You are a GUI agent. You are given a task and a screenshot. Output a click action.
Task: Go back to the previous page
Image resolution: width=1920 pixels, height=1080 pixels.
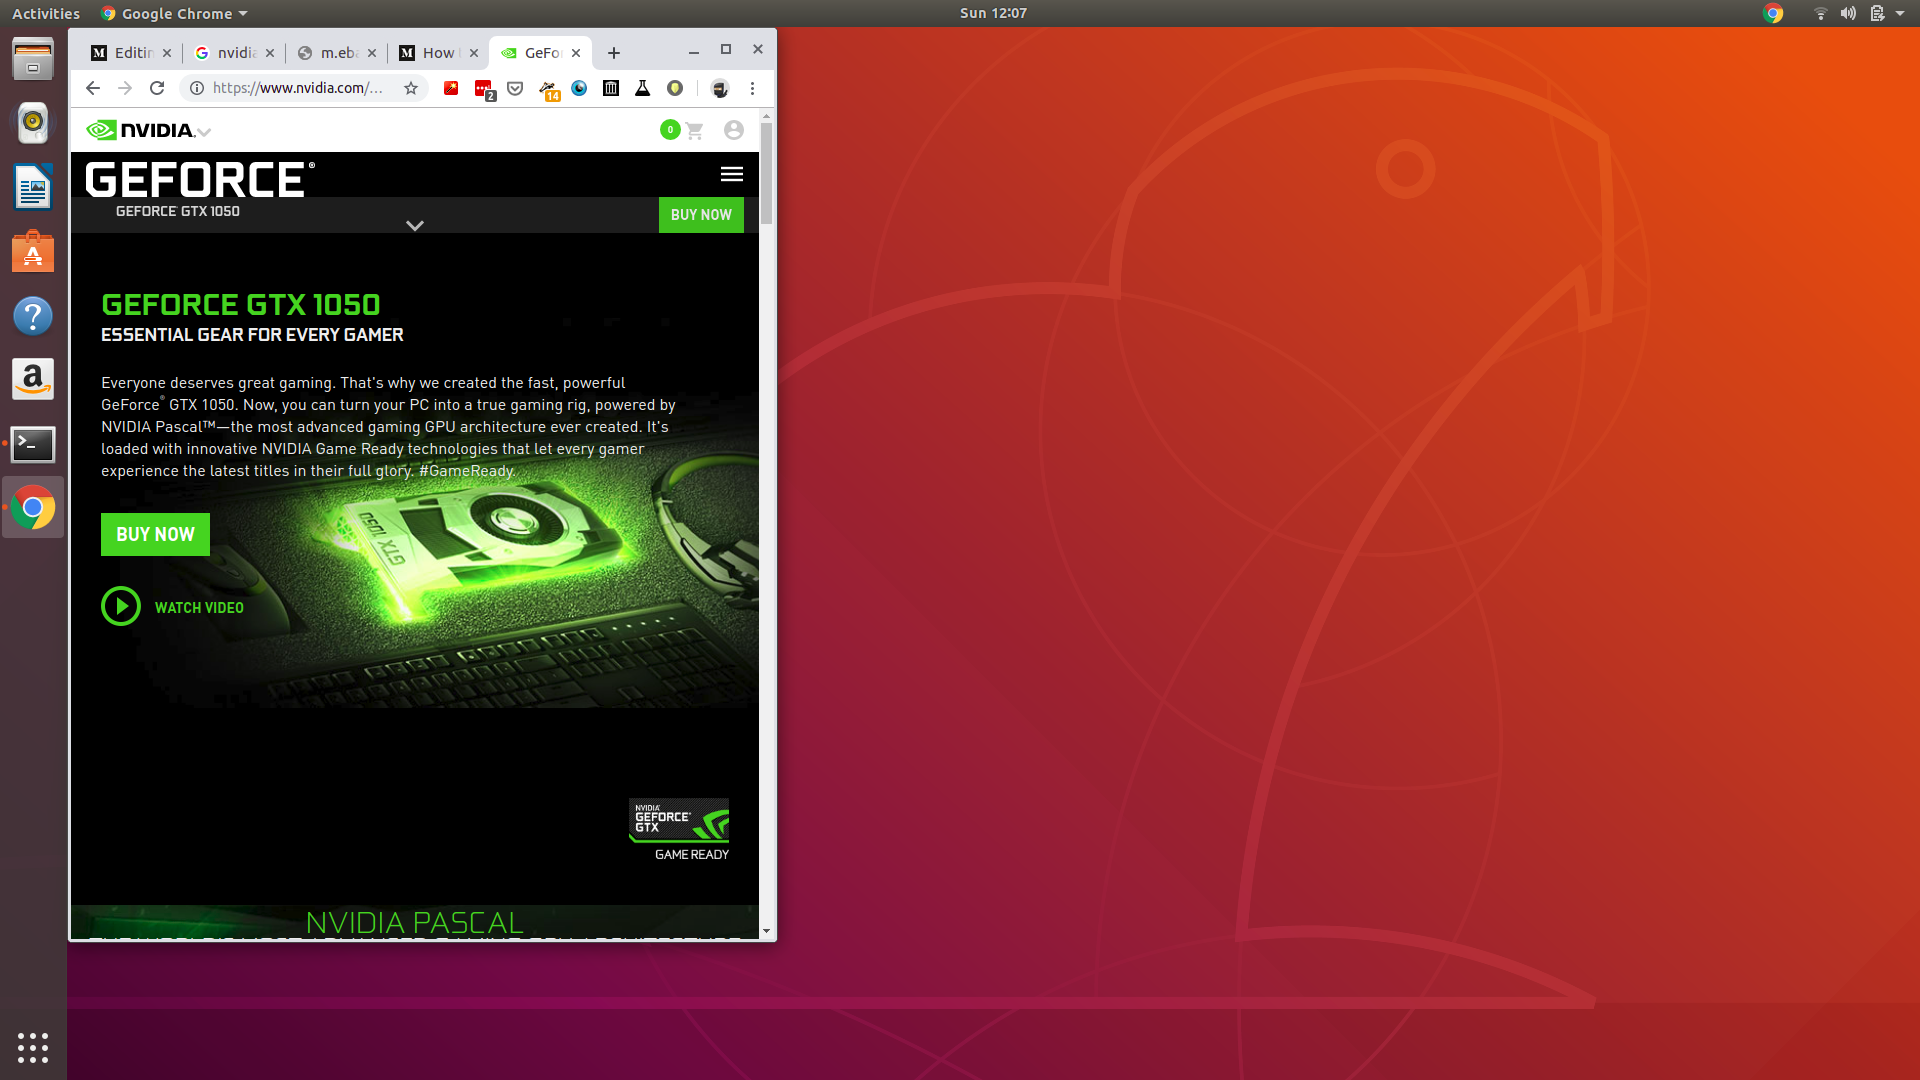[93, 88]
